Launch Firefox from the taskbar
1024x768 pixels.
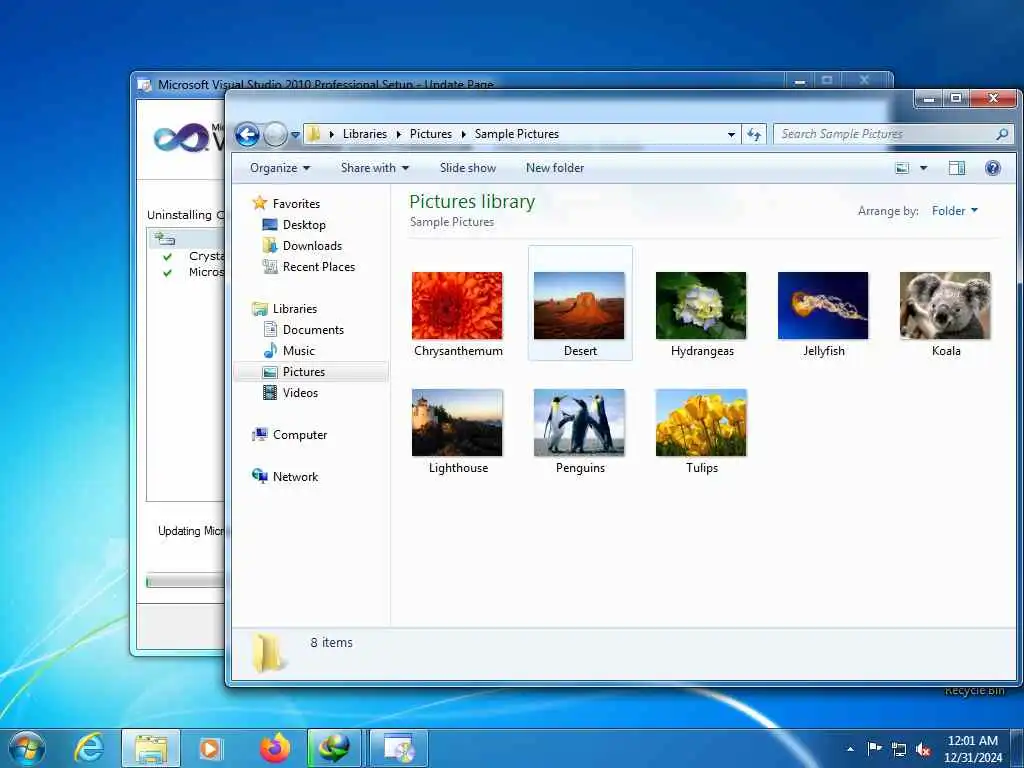(275, 748)
